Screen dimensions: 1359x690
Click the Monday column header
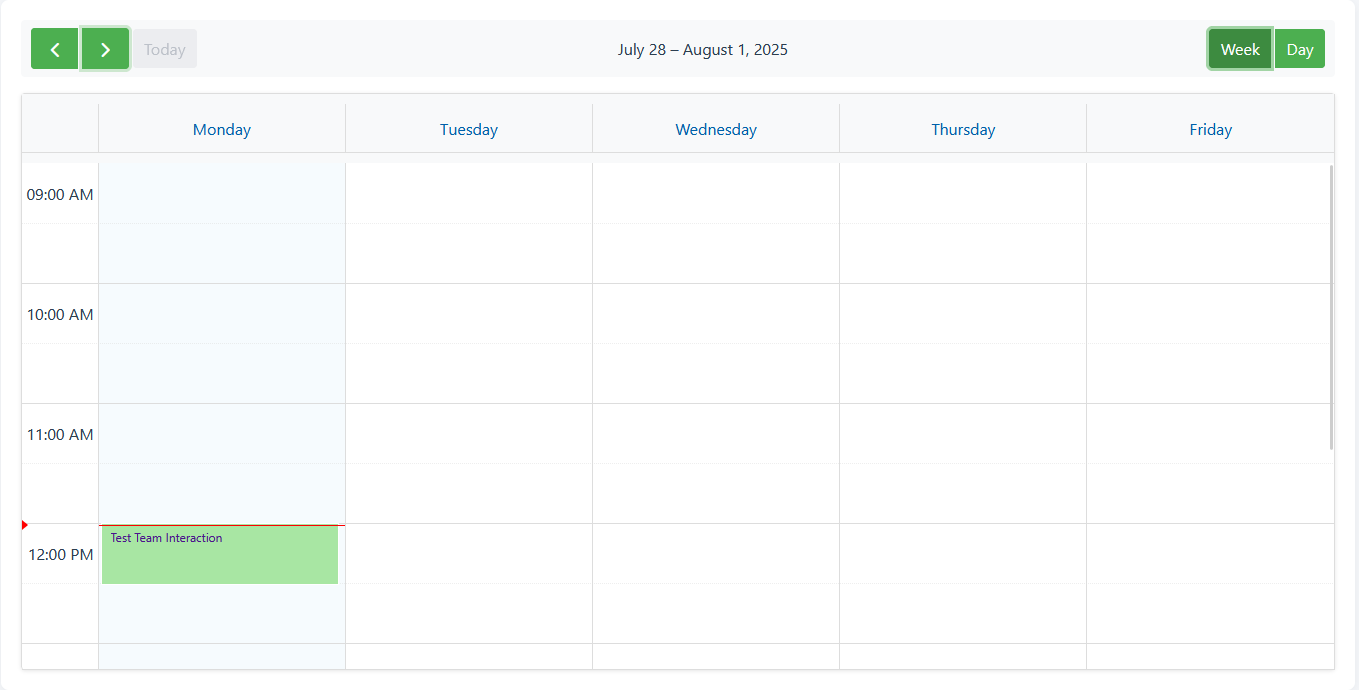click(221, 129)
